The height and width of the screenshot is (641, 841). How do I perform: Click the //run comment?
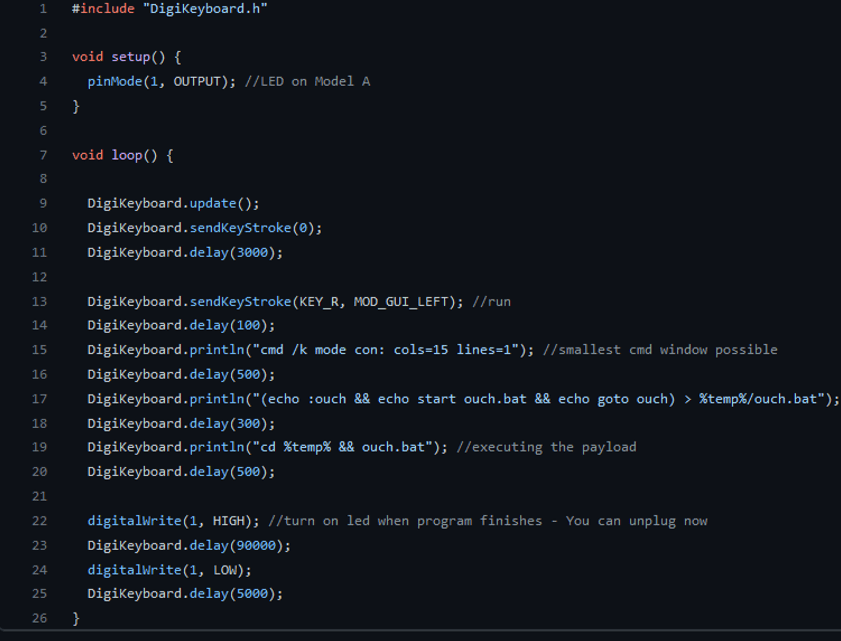click(x=491, y=301)
